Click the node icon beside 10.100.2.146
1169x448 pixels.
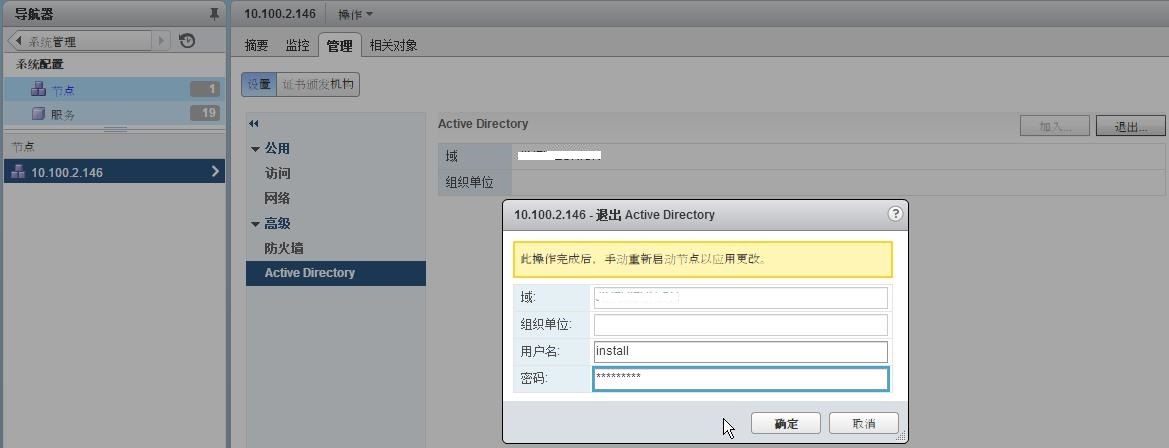[x=18, y=171]
